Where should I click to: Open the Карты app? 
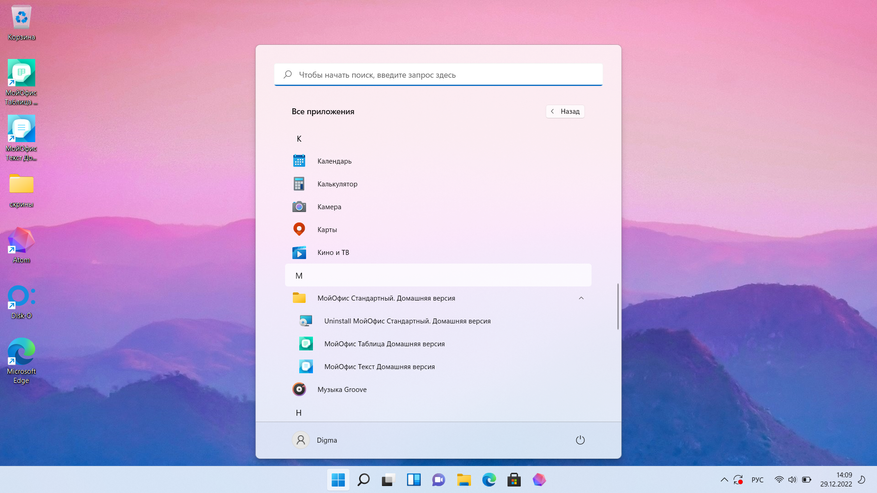point(438,229)
